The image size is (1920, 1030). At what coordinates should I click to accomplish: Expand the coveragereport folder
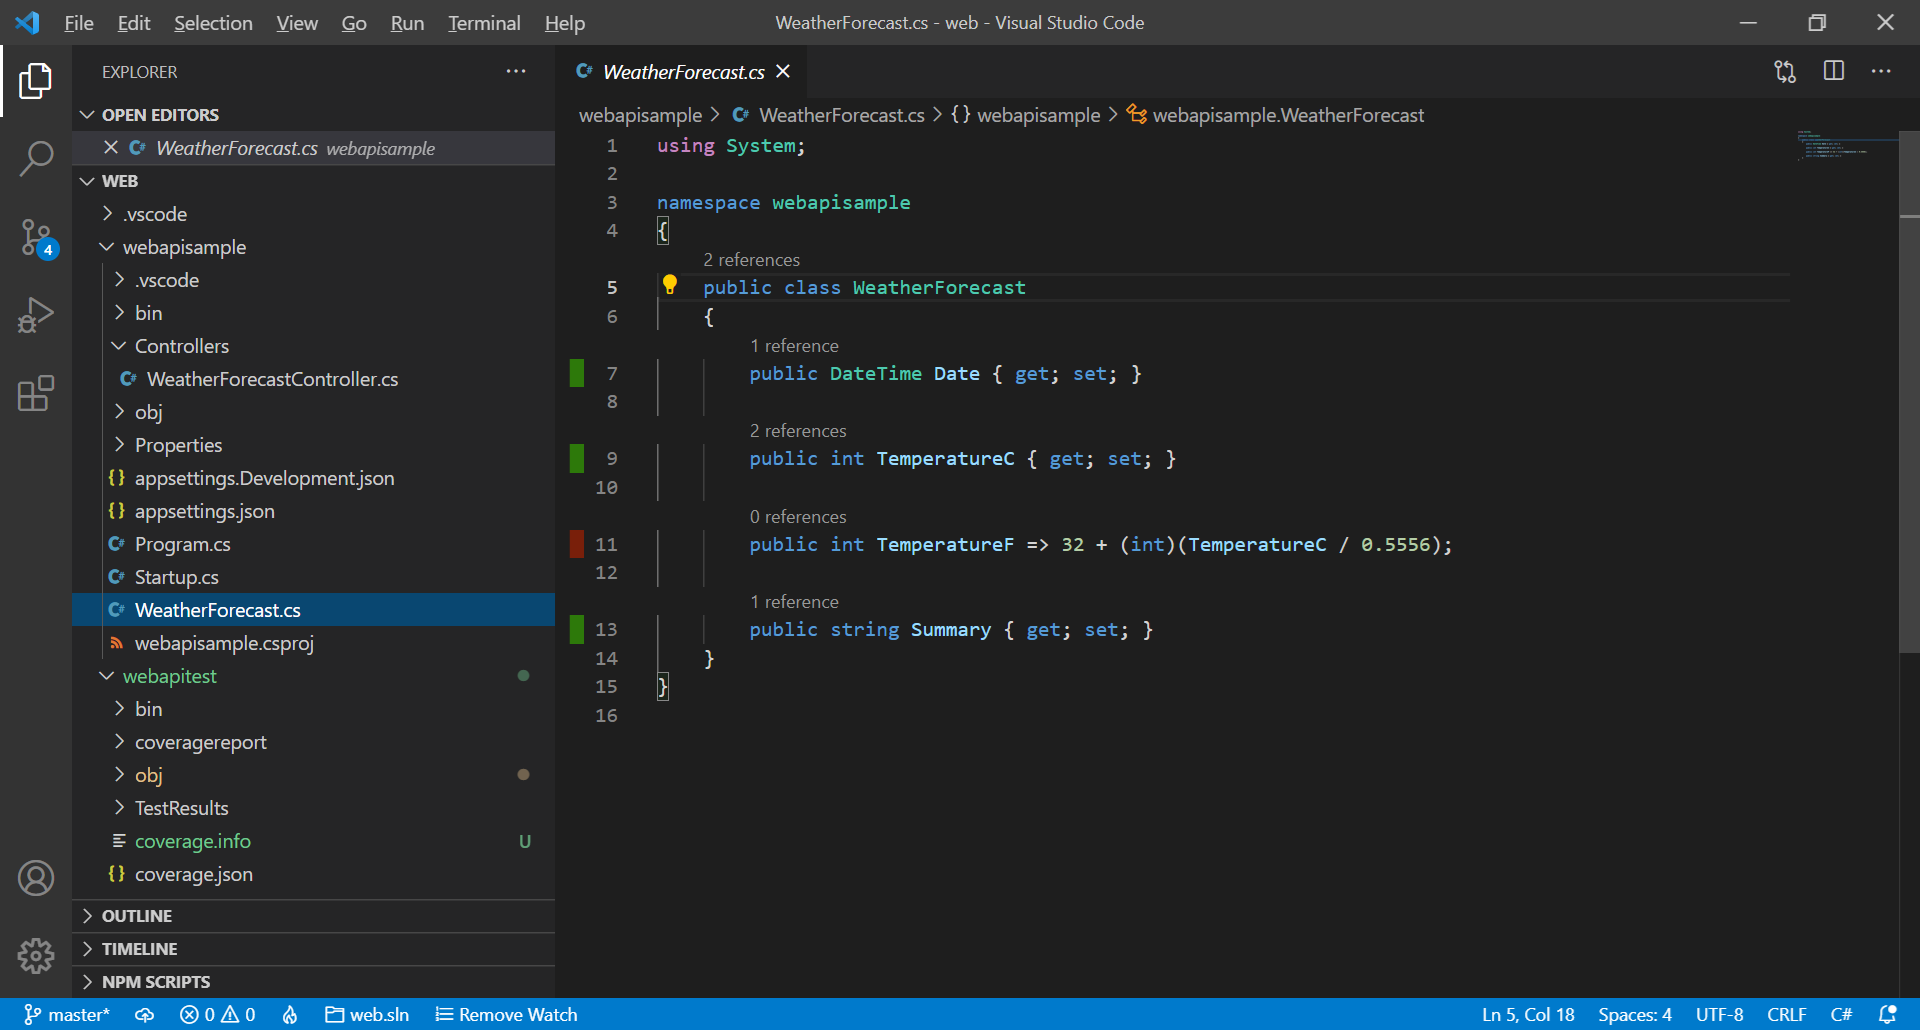pyautogui.click(x=313, y=741)
